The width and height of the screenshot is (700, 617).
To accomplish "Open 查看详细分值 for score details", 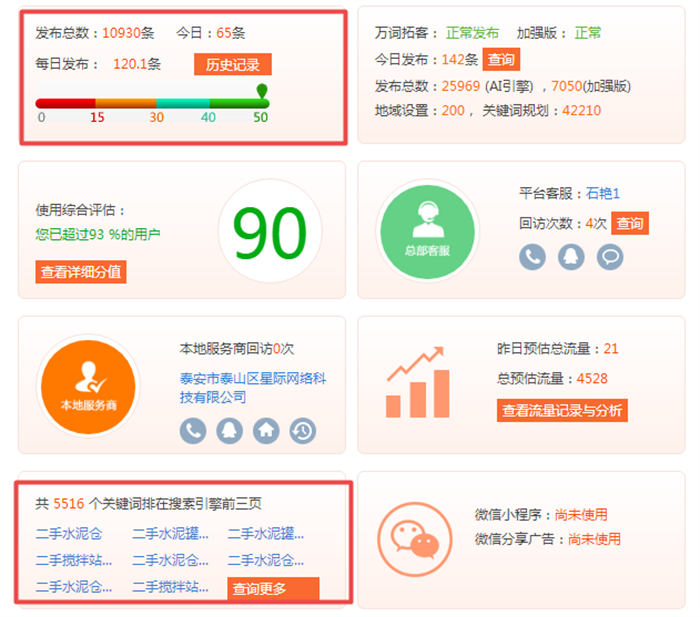I will pos(82,272).
